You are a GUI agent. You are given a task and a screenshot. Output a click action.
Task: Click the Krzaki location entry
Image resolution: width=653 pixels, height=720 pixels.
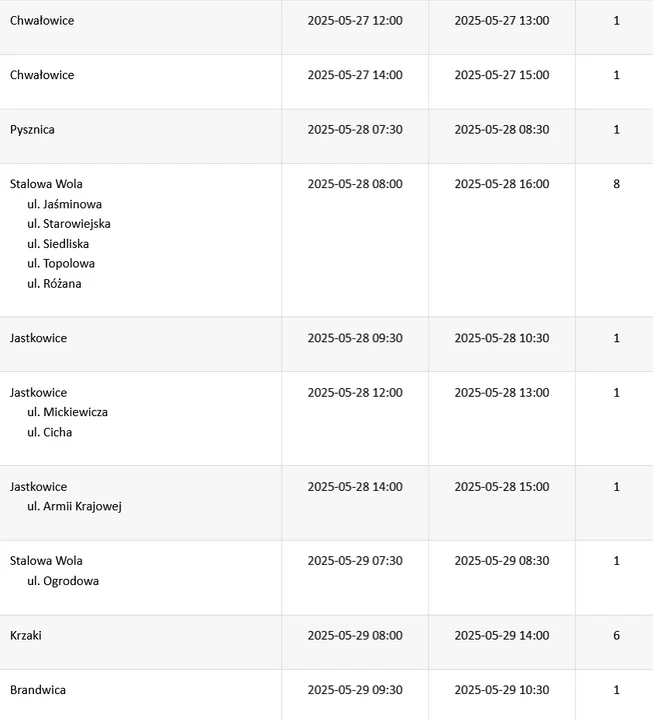(x=26, y=636)
